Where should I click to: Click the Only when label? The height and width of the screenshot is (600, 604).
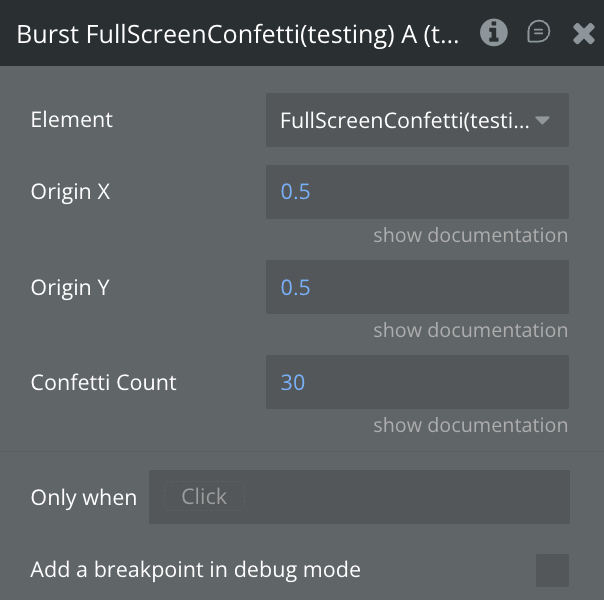coord(84,498)
